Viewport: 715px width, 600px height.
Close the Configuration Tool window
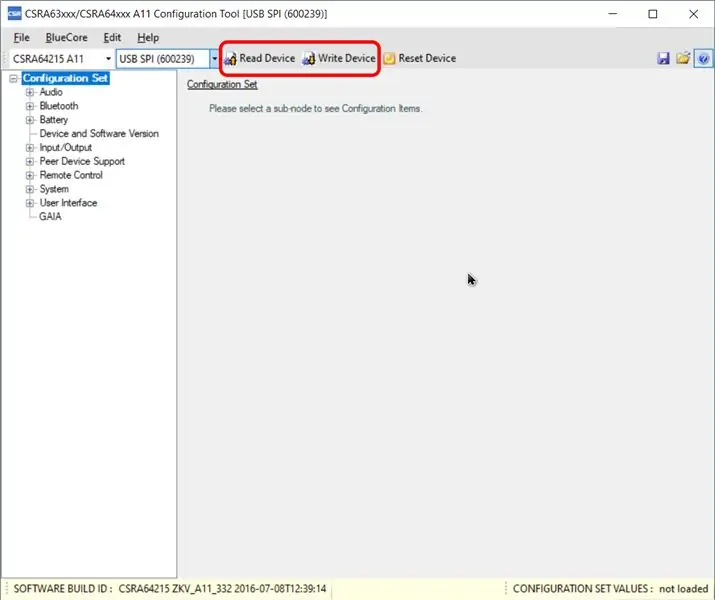click(694, 14)
